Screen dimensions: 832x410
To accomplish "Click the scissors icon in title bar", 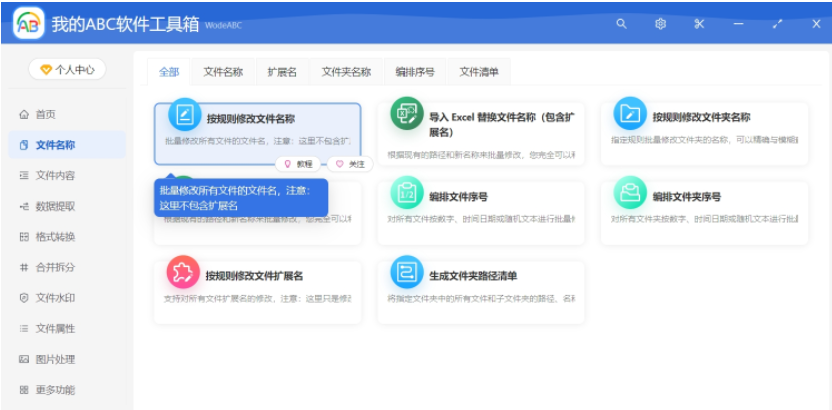I will coord(699,23).
